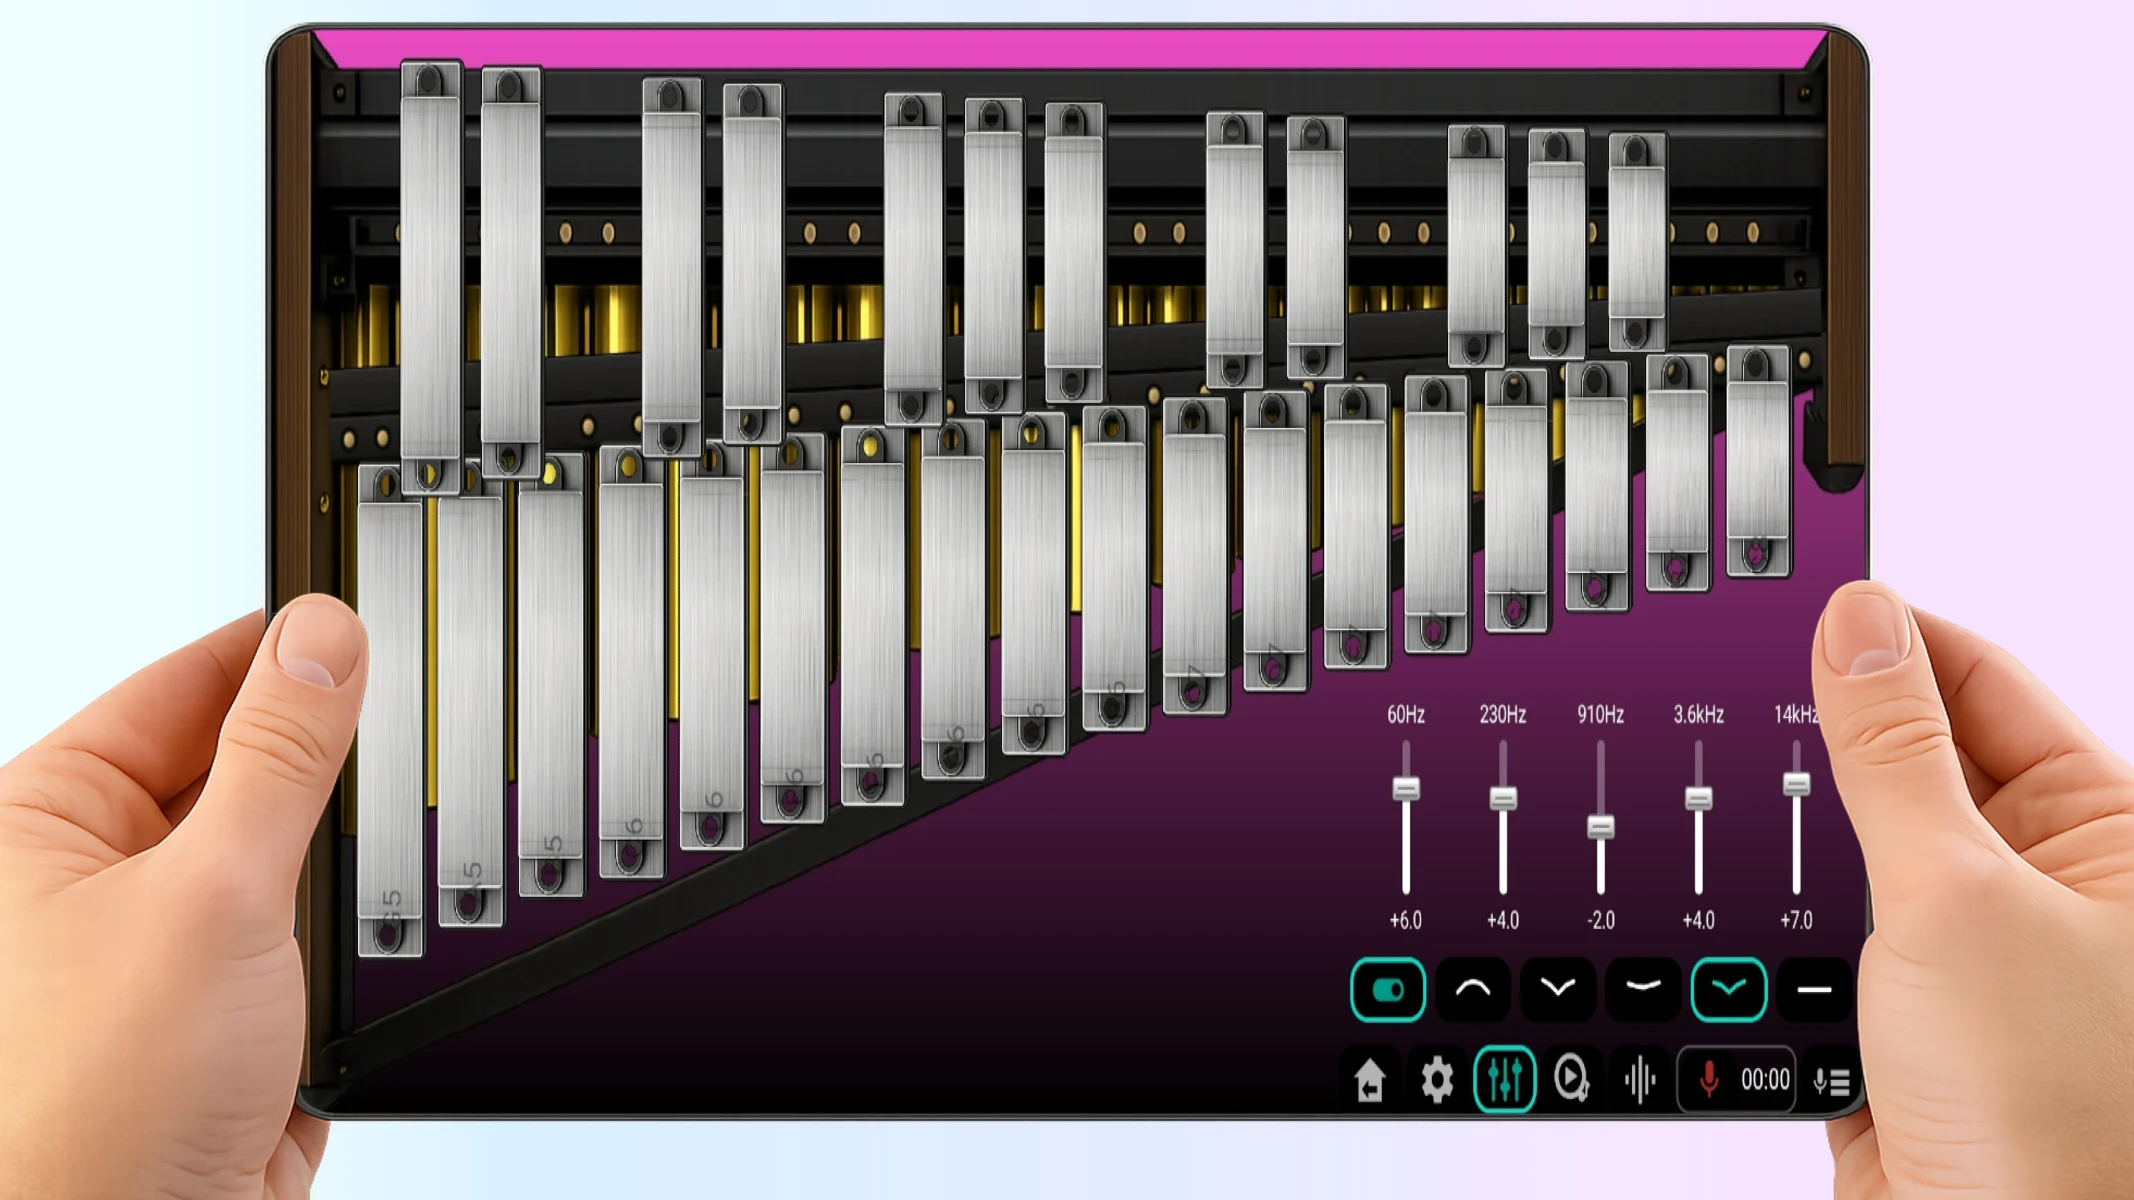Viewport: 2134px width, 1200px height.
Task: Adjust the 230Hz equalizer slider
Action: [1503, 798]
